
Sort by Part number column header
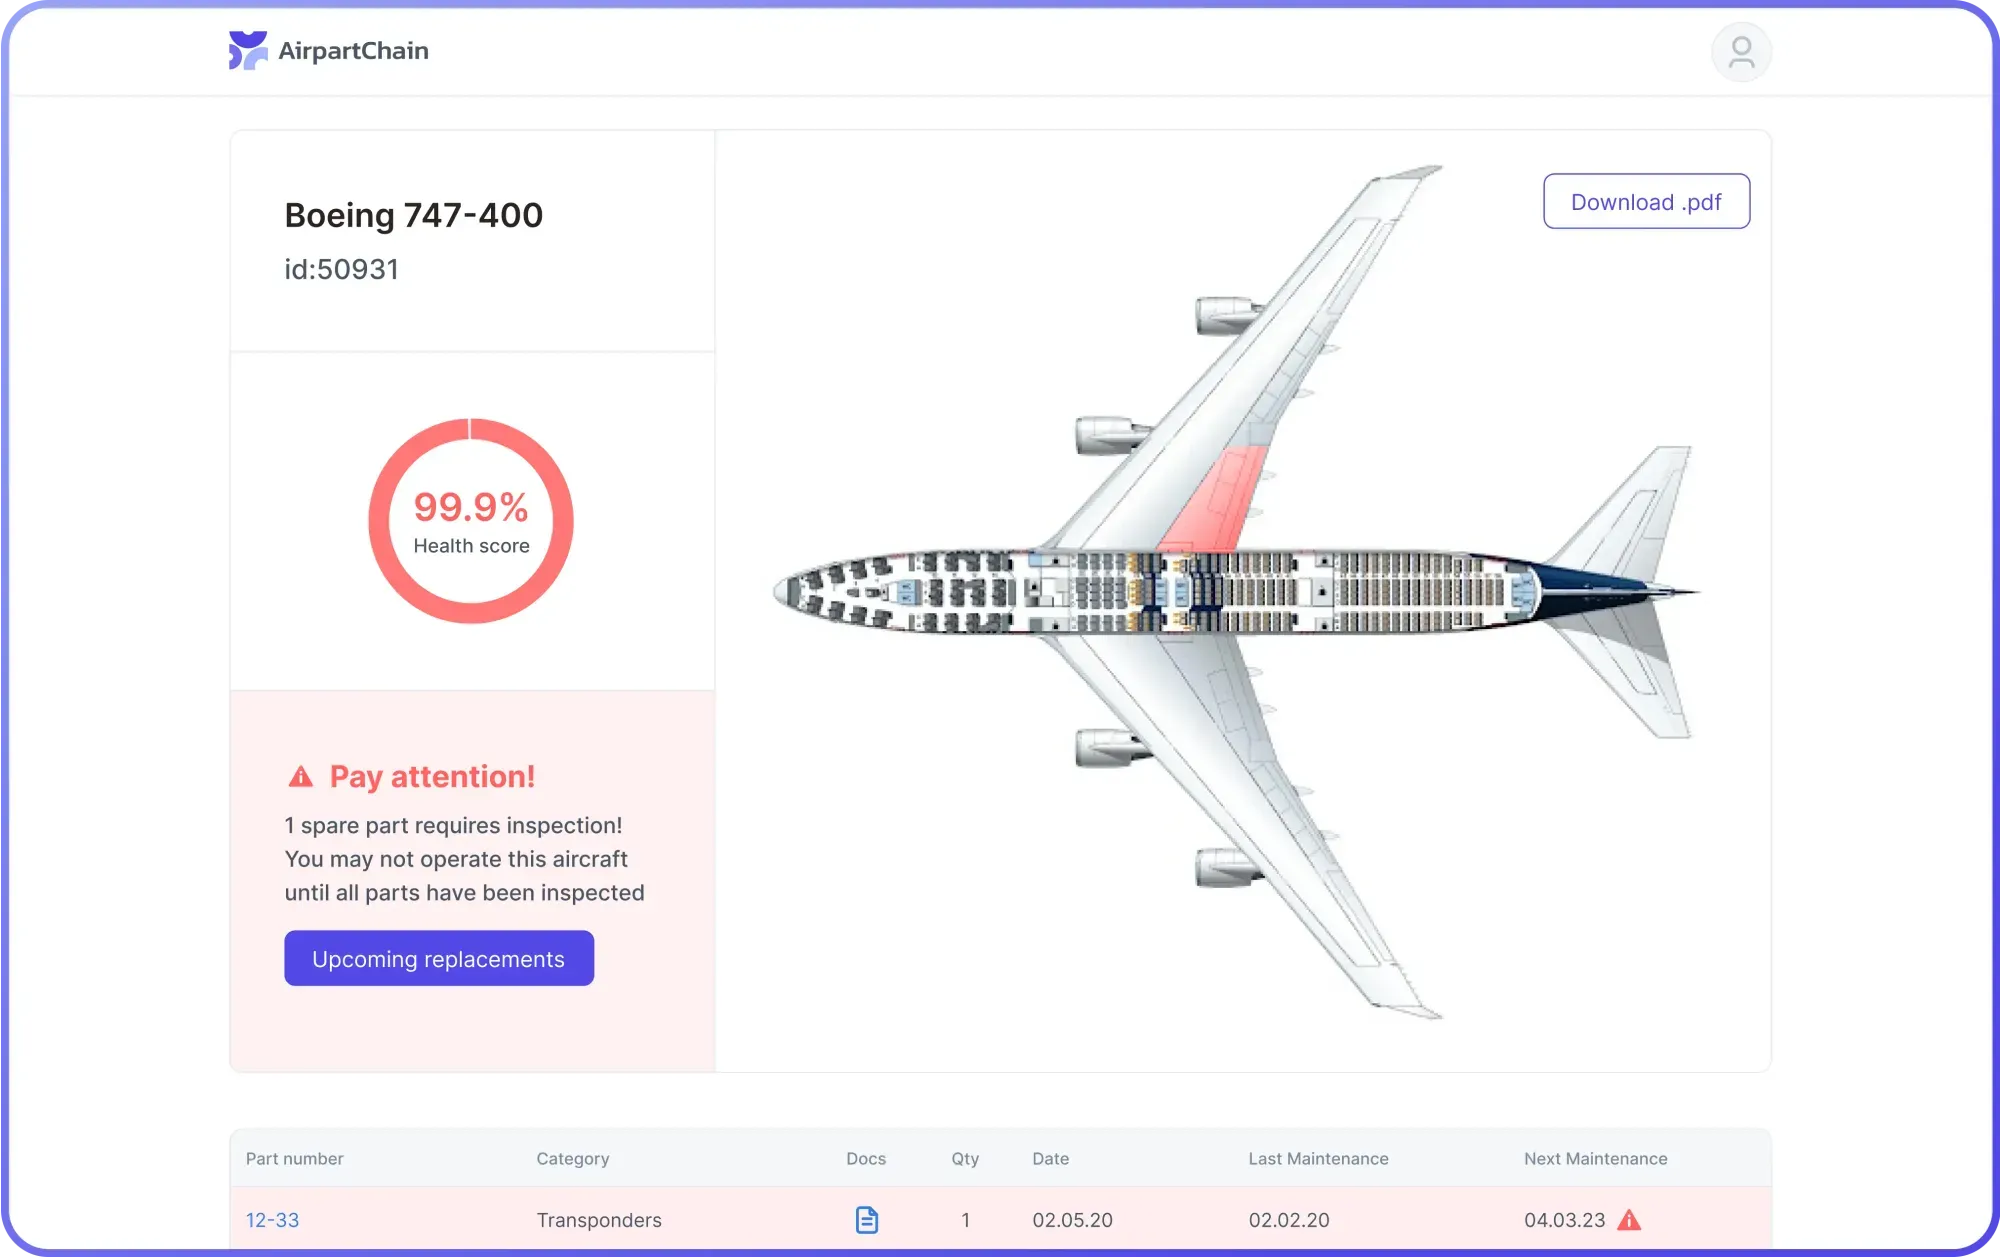click(295, 1159)
